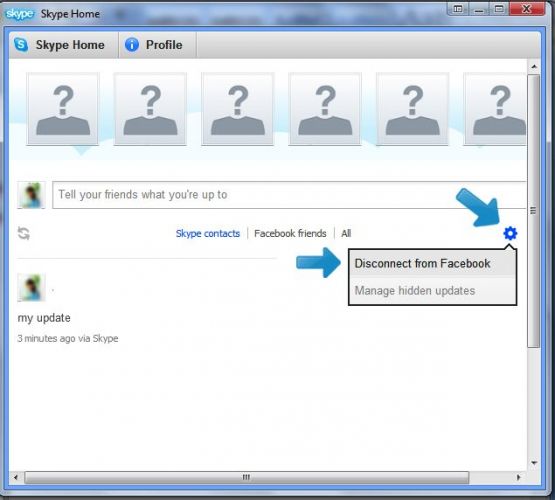Click the 'Tell your friends' mood field

290,195
